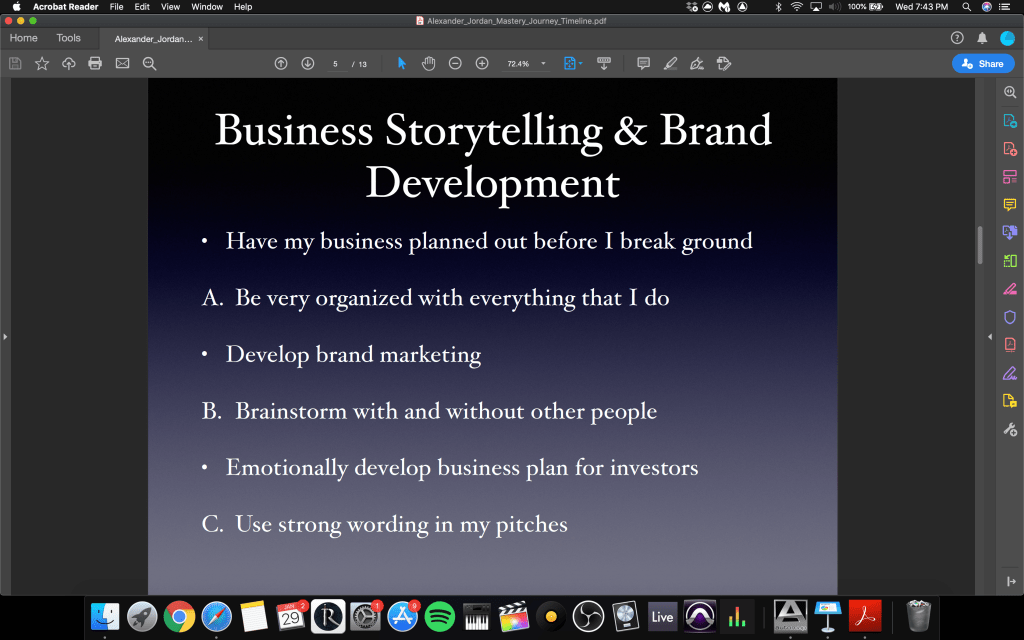Image resolution: width=1024 pixels, height=640 pixels.
Task: Click the blue Share button
Action: [x=981, y=63]
